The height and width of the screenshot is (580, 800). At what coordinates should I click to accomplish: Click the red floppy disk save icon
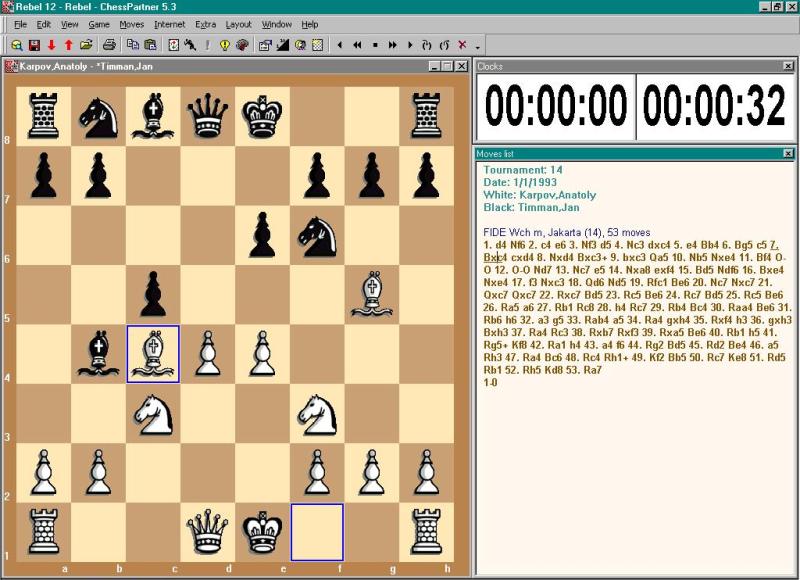(34, 45)
